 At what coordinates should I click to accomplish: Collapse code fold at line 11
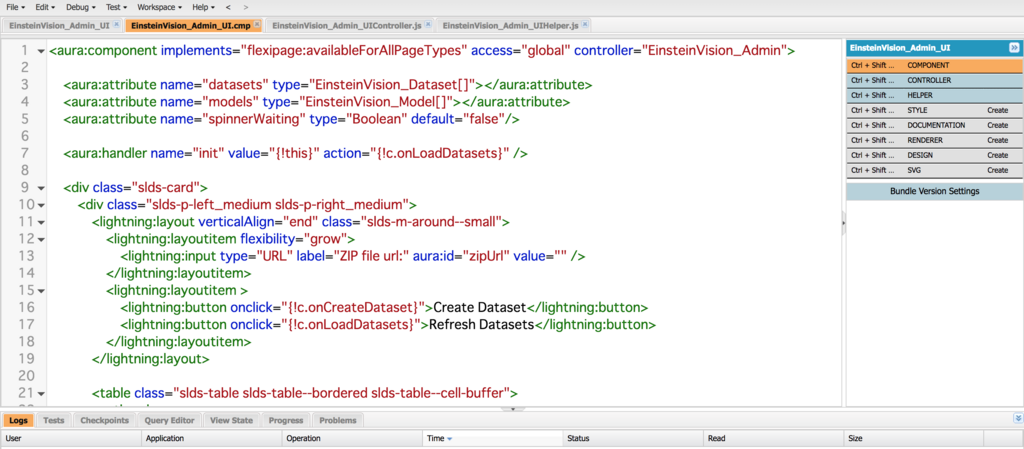pyautogui.click(x=40, y=222)
